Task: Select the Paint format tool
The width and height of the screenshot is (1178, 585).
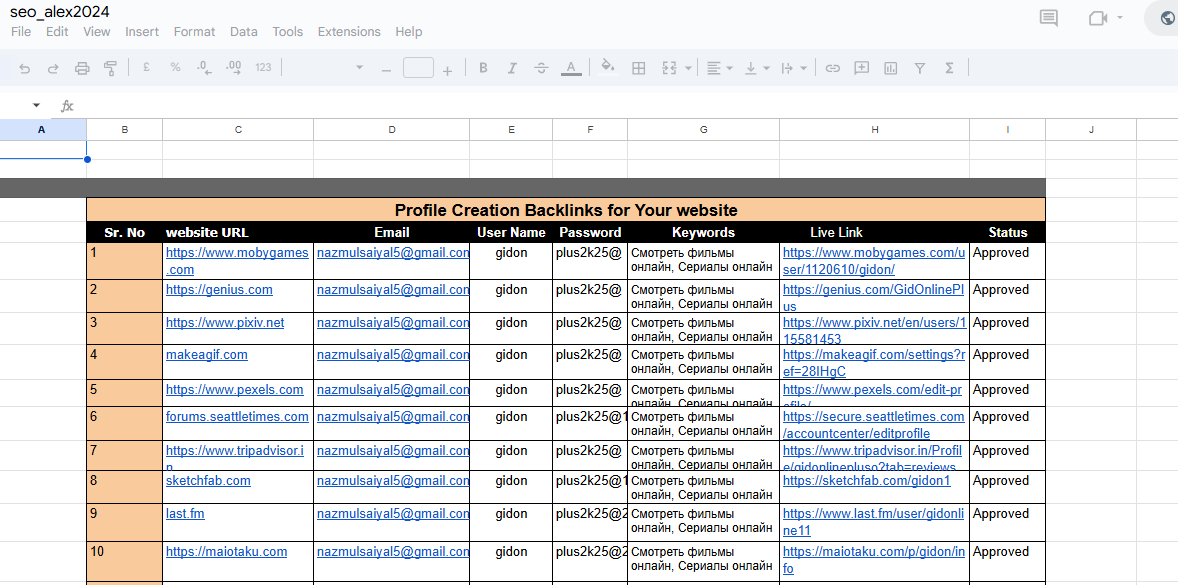Action: point(110,68)
